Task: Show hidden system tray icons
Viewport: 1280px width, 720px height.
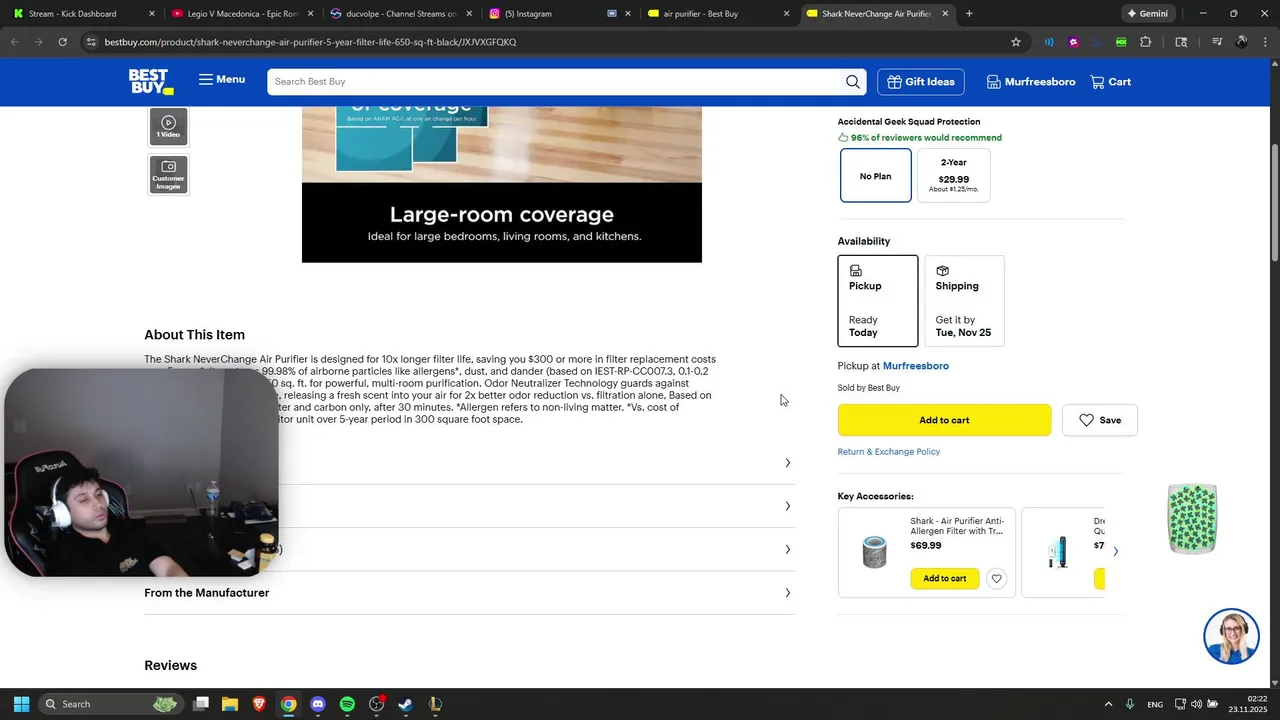Action: pos(1108,704)
